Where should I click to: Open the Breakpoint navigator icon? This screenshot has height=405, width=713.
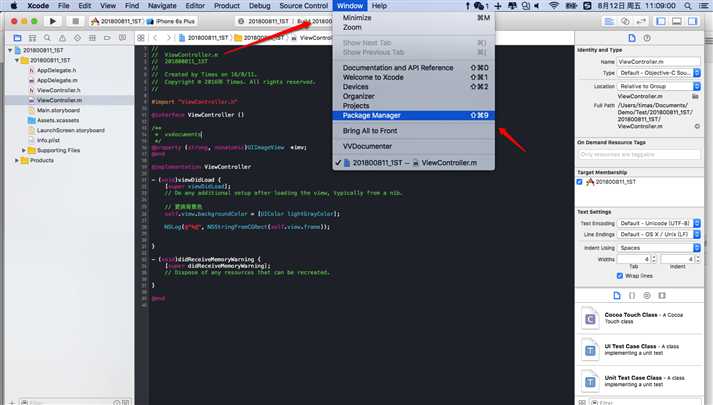pos(107,38)
